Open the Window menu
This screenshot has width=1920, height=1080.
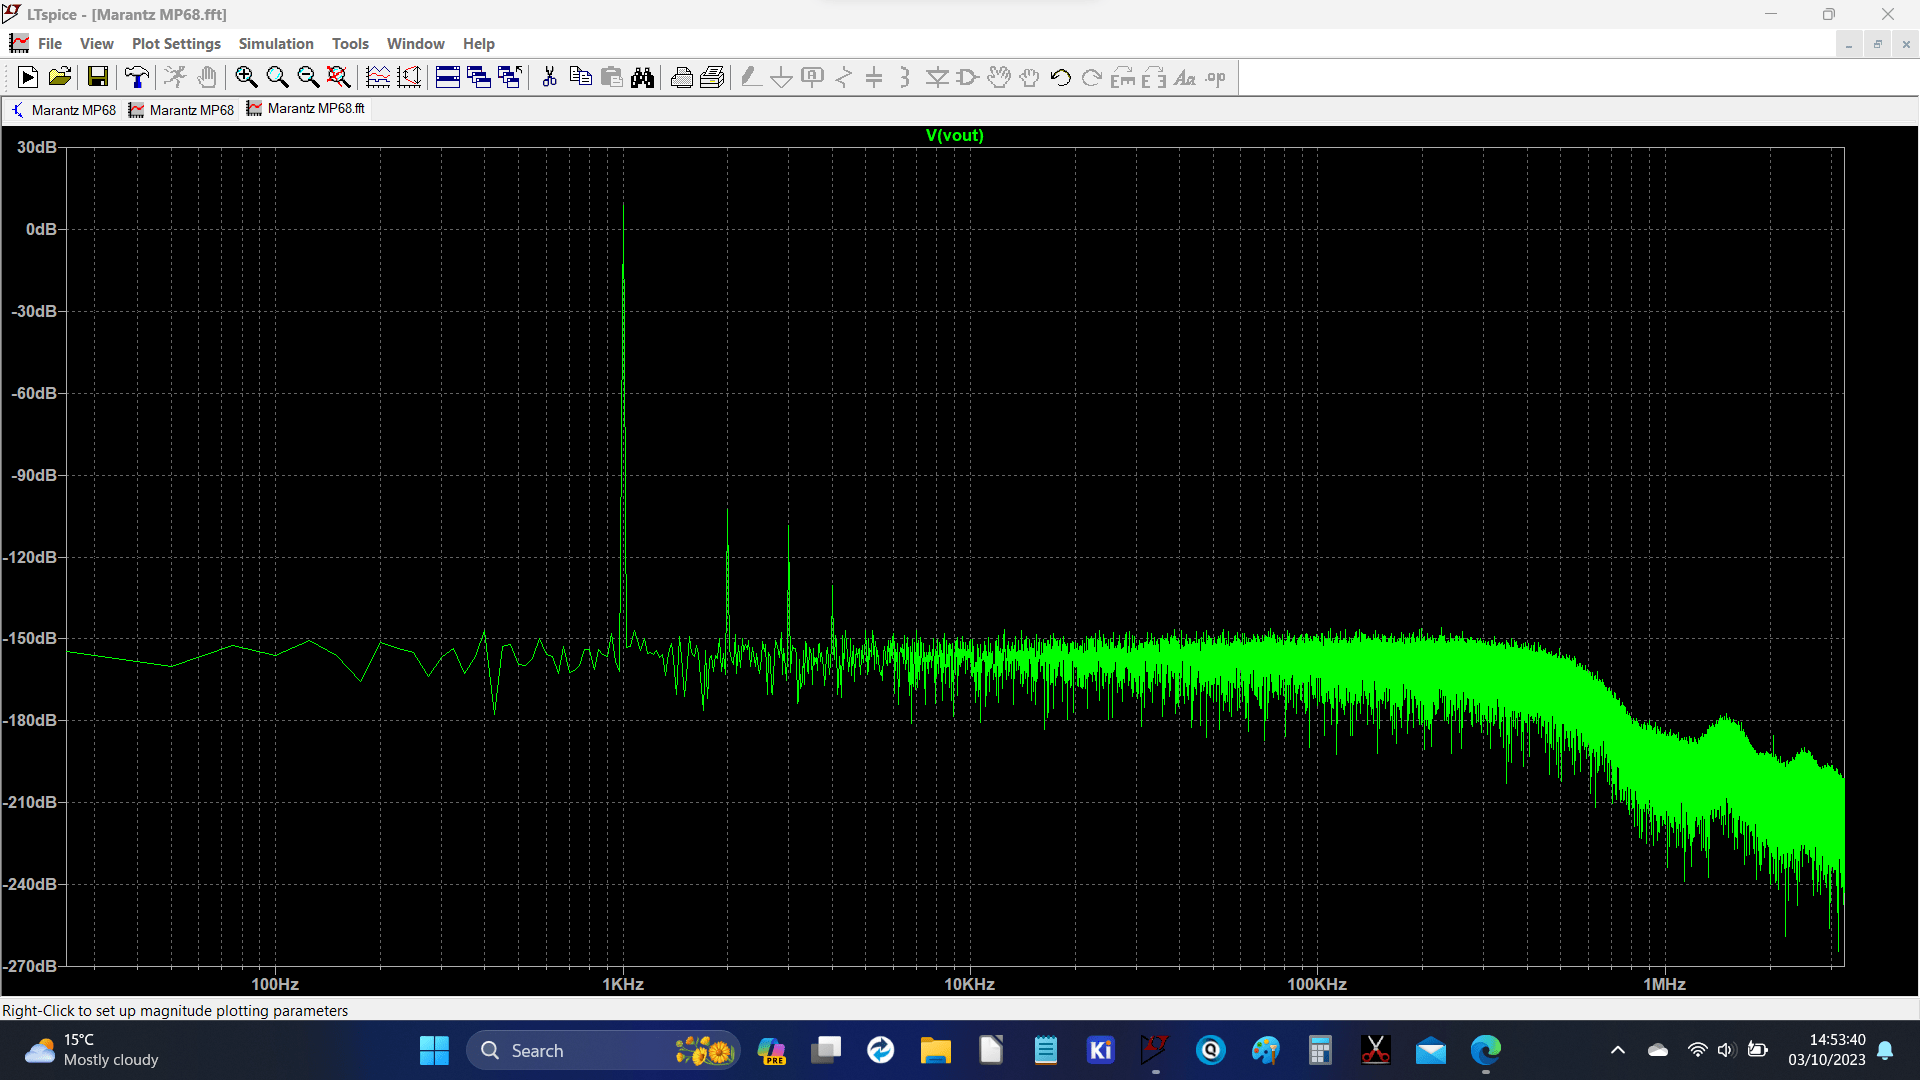[415, 44]
